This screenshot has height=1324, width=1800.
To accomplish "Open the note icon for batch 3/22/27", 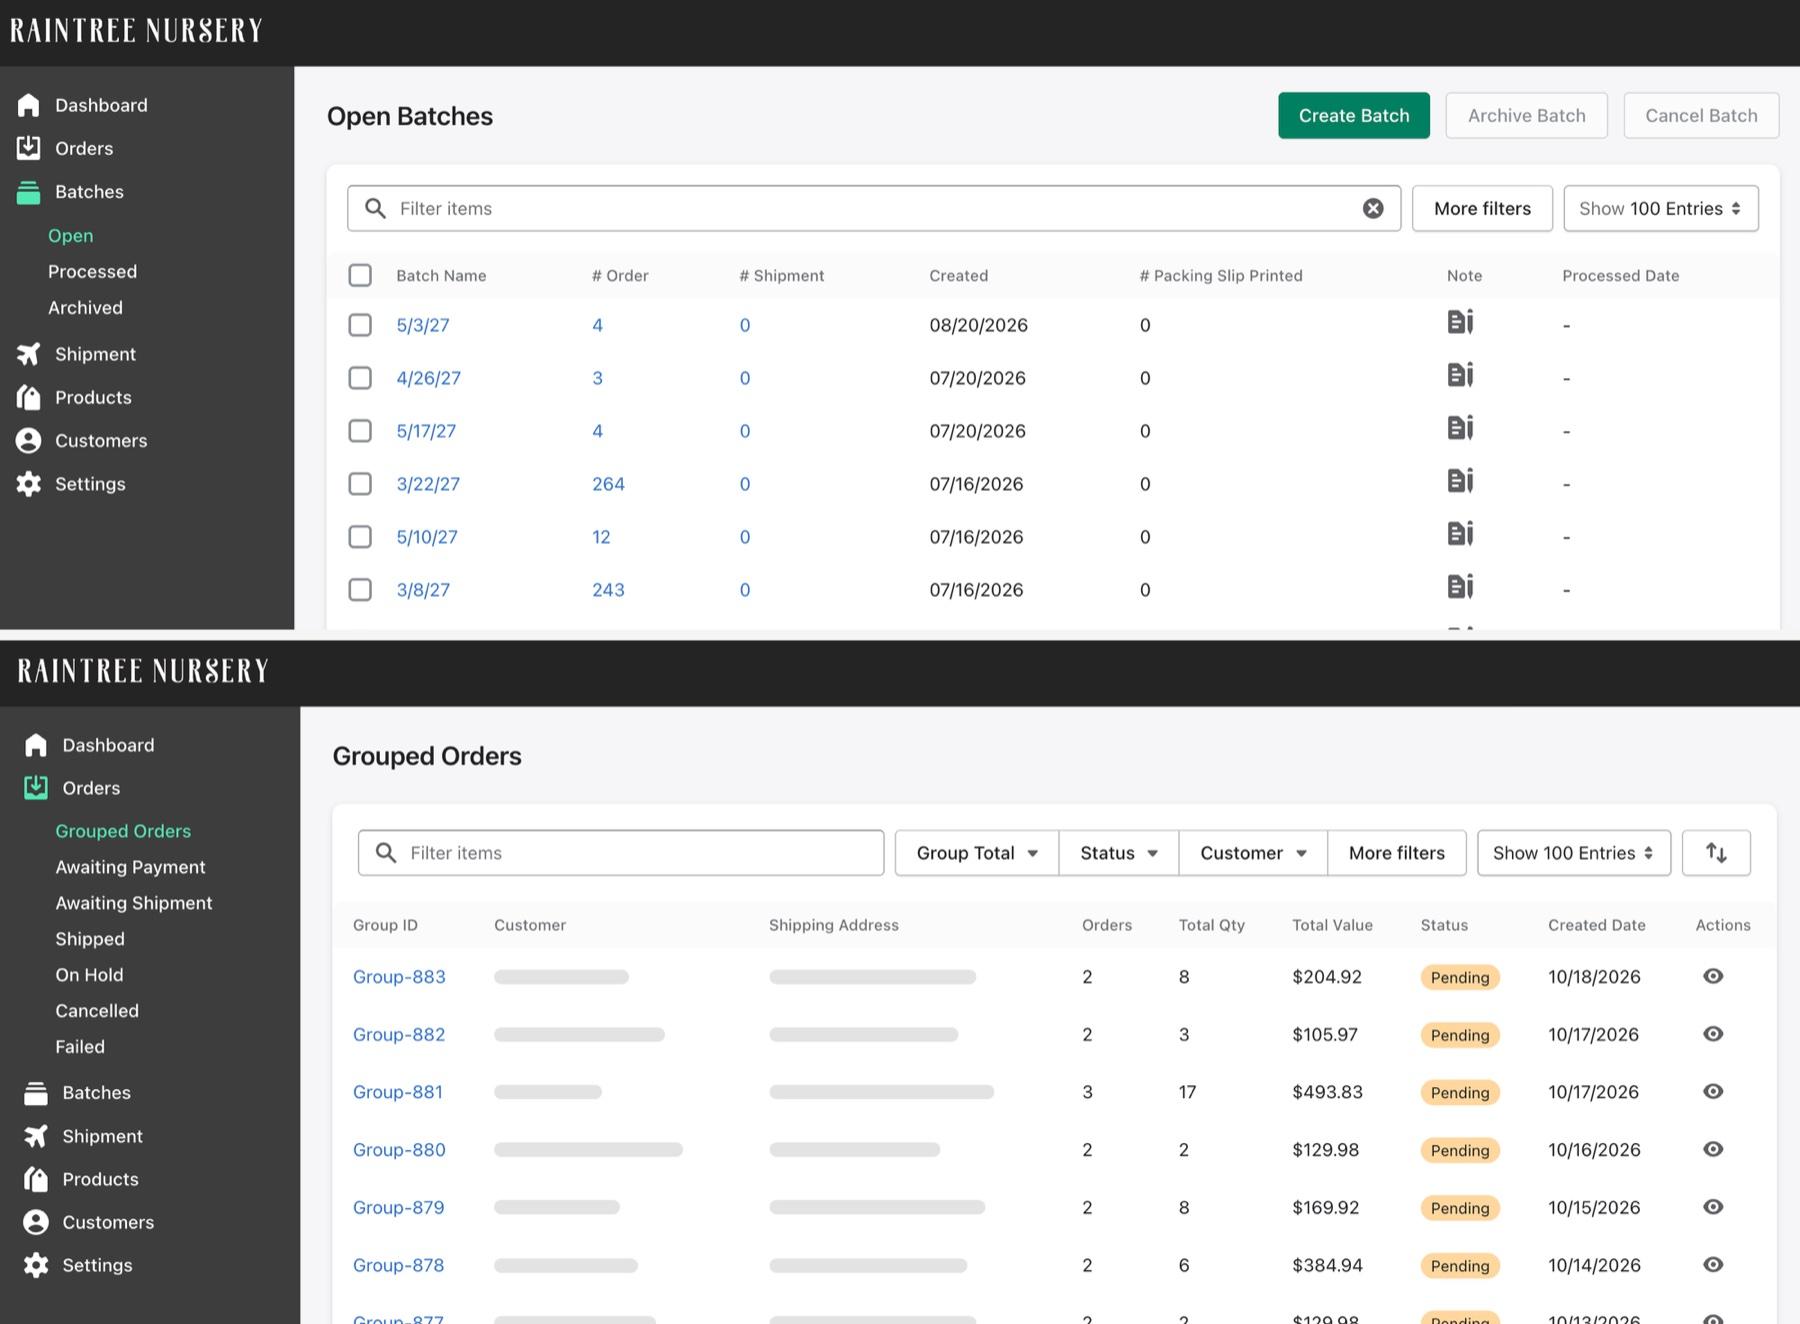I will click(x=1460, y=481).
